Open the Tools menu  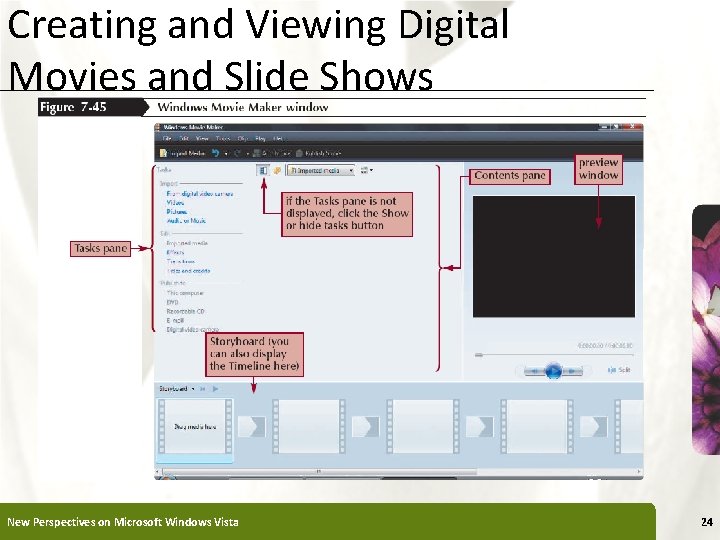(x=223, y=138)
